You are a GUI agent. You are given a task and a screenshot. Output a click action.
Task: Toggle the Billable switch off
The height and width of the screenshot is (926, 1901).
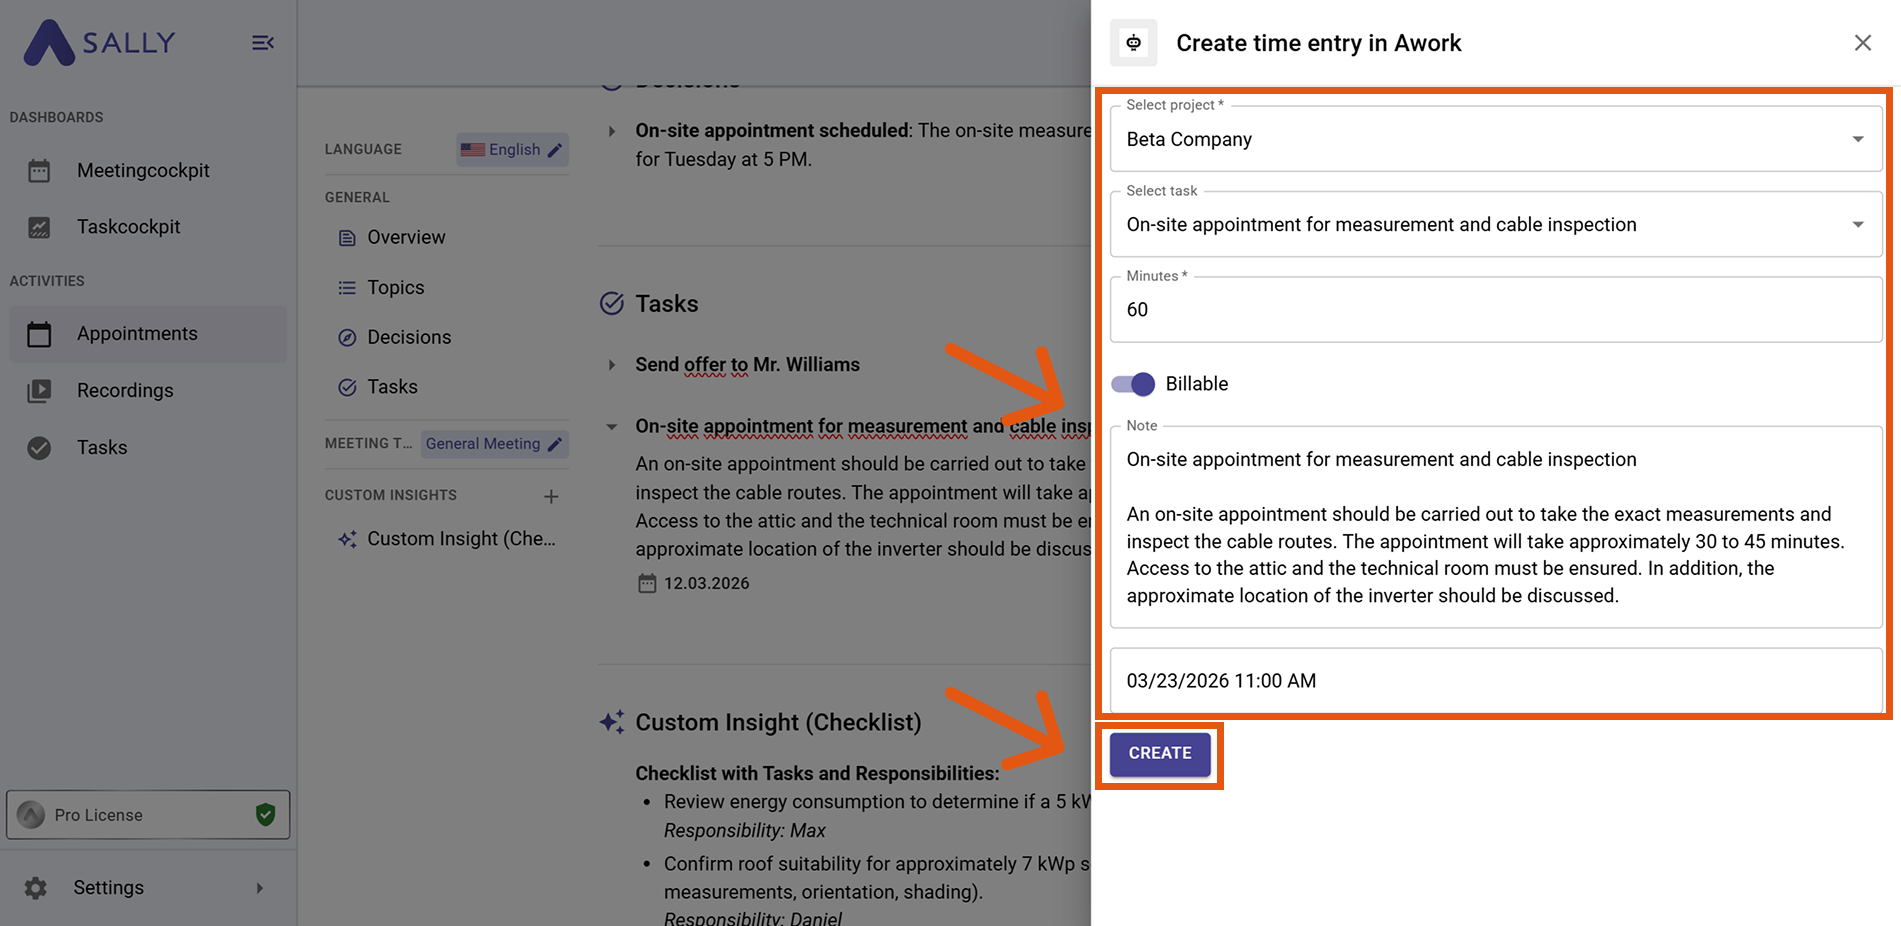point(1133,384)
